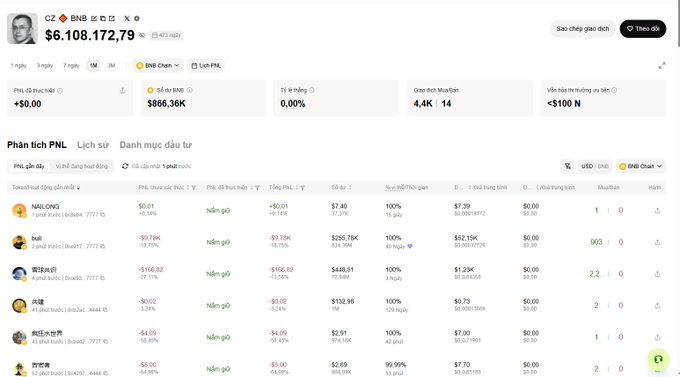The width and height of the screenshot is (680, 377).
Task: Copy contract address on the 43 phút trước row
Action: (105, 341)
